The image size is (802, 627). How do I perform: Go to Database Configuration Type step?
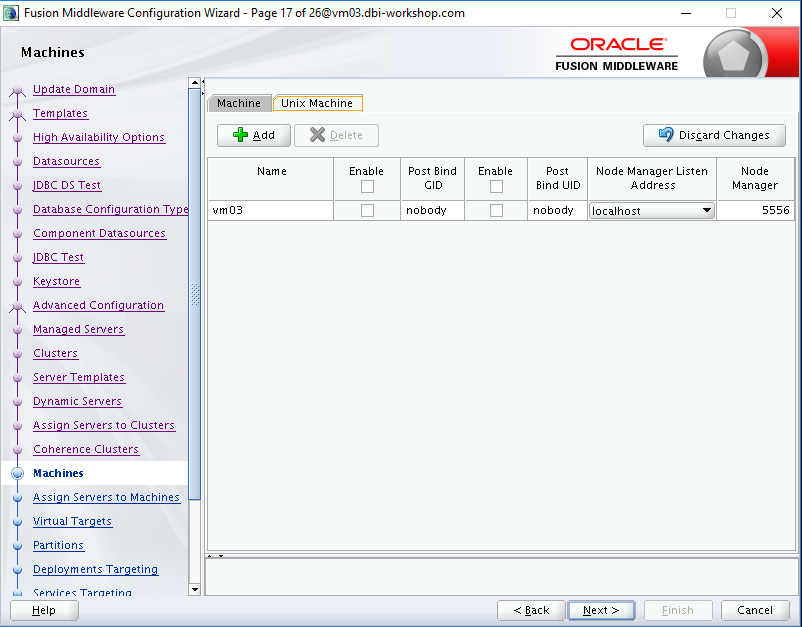pos(110,209)
